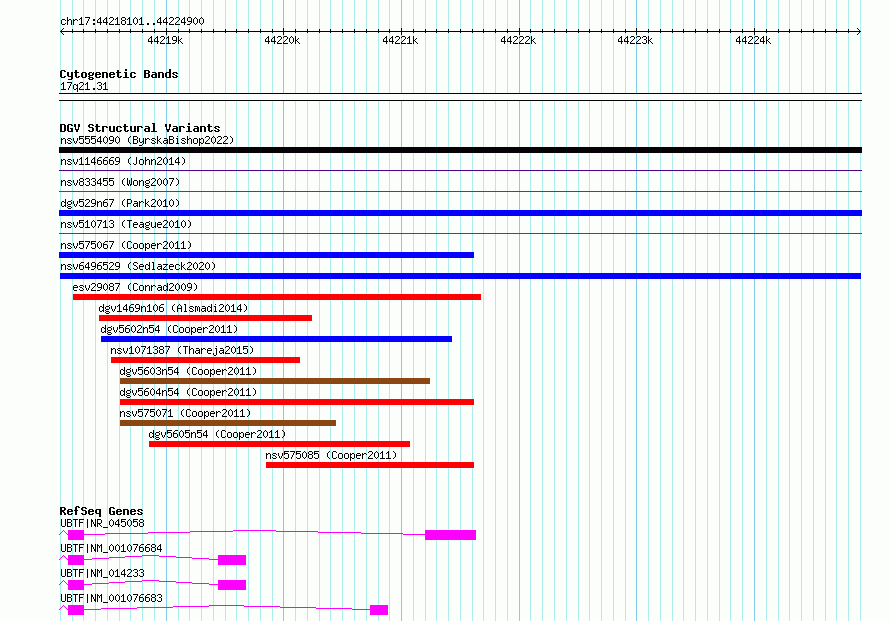Click the 44224k ruler tick label
This screenshot has height=621, width=890.
[753, 40]
